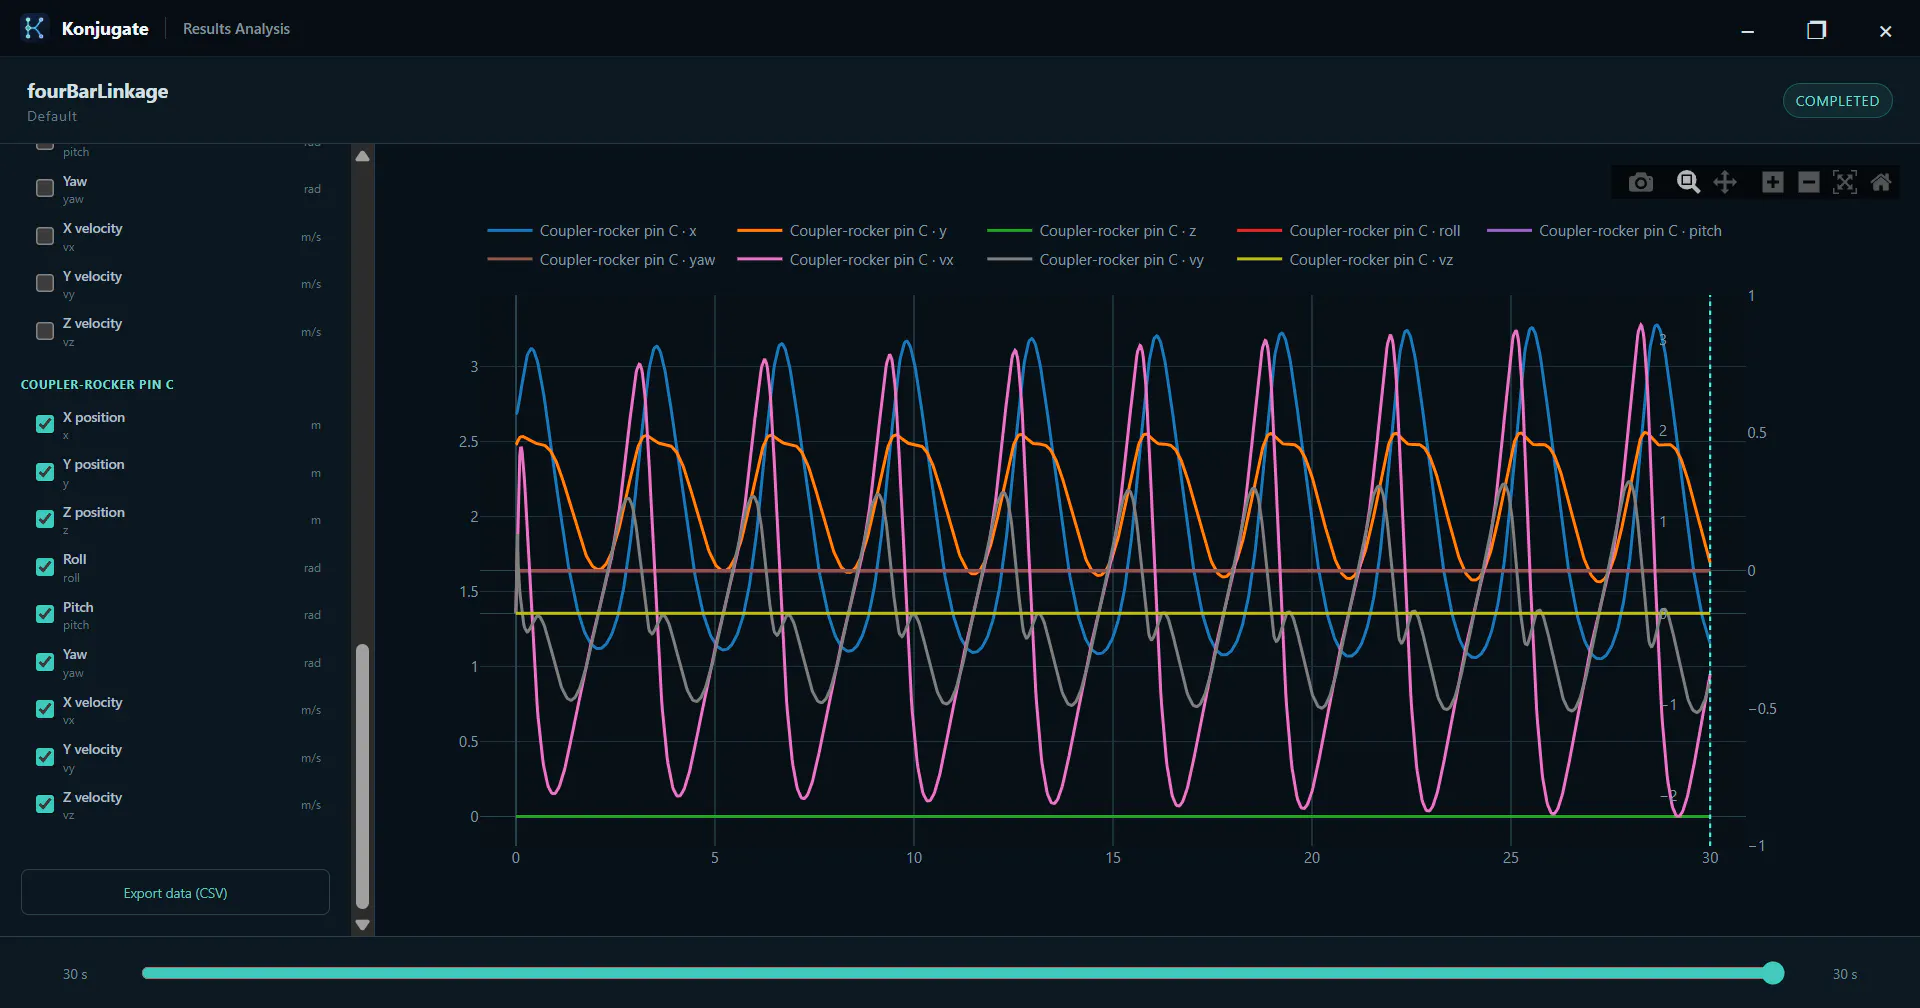Disable checked Y velocity series
Image resolution: width=1920 pixels, height=1008 pixels.
pyautogui.click(x=45, y=757)
